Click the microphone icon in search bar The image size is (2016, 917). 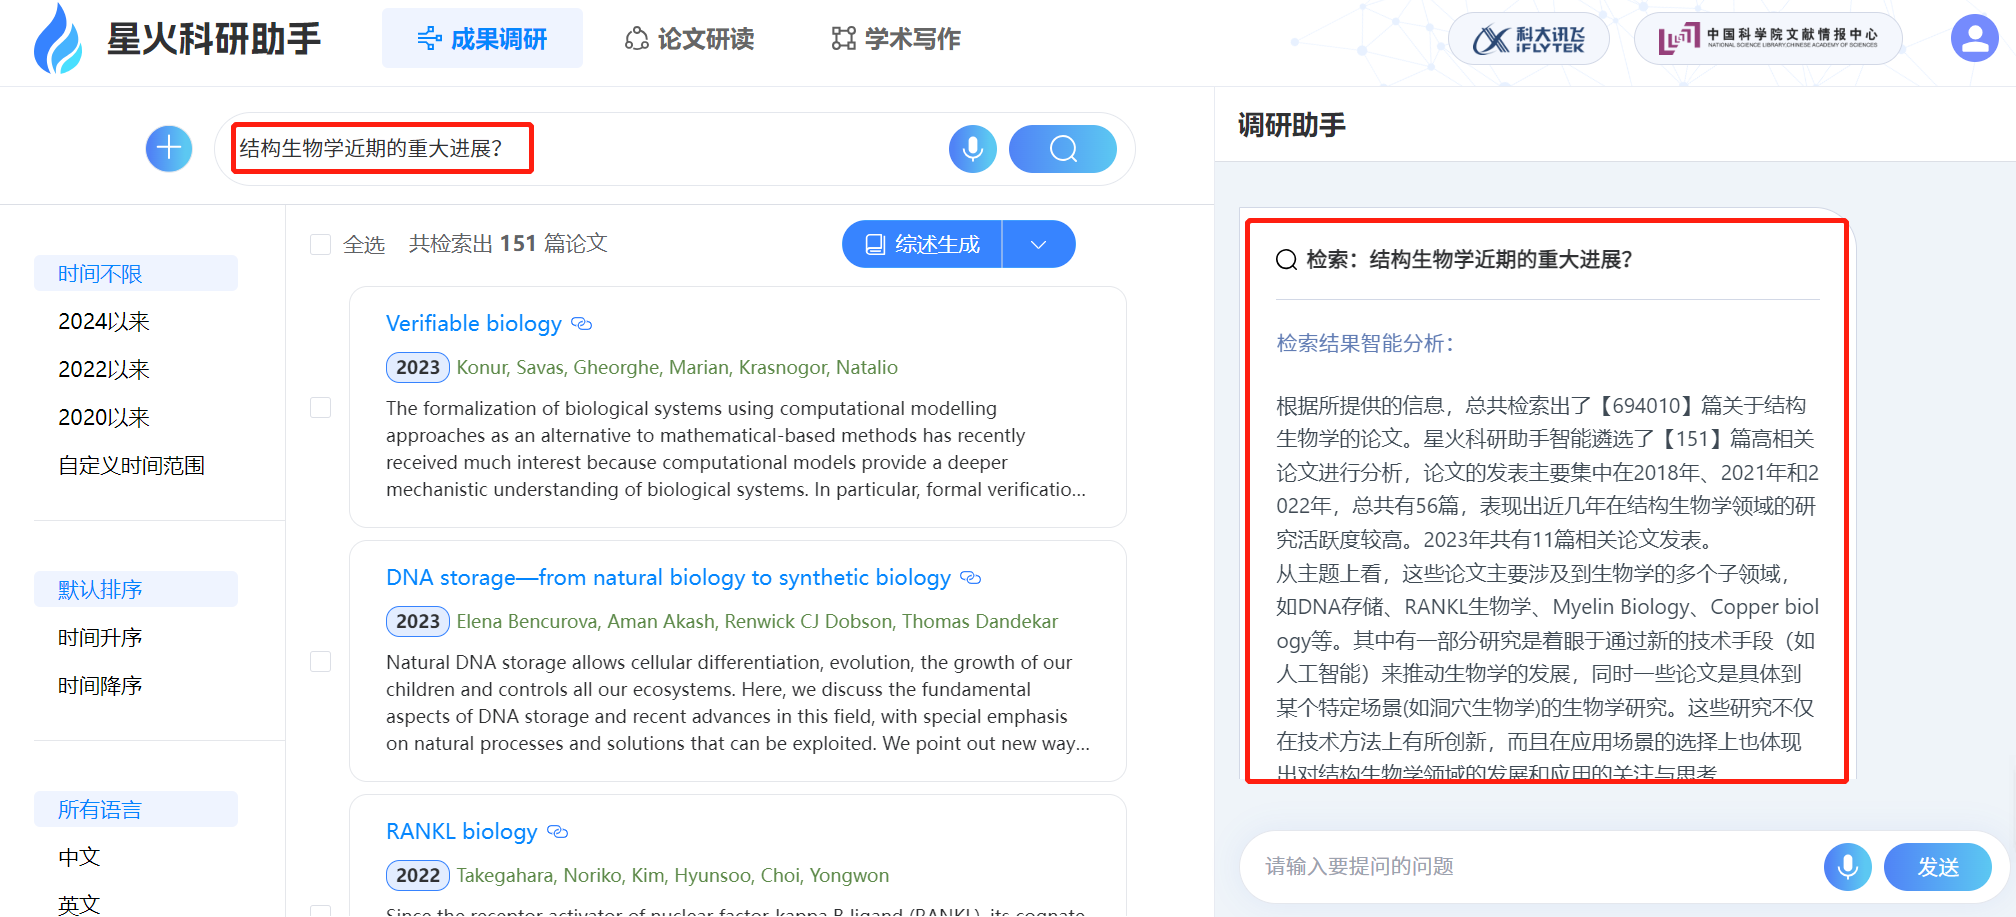click(972, 149)
